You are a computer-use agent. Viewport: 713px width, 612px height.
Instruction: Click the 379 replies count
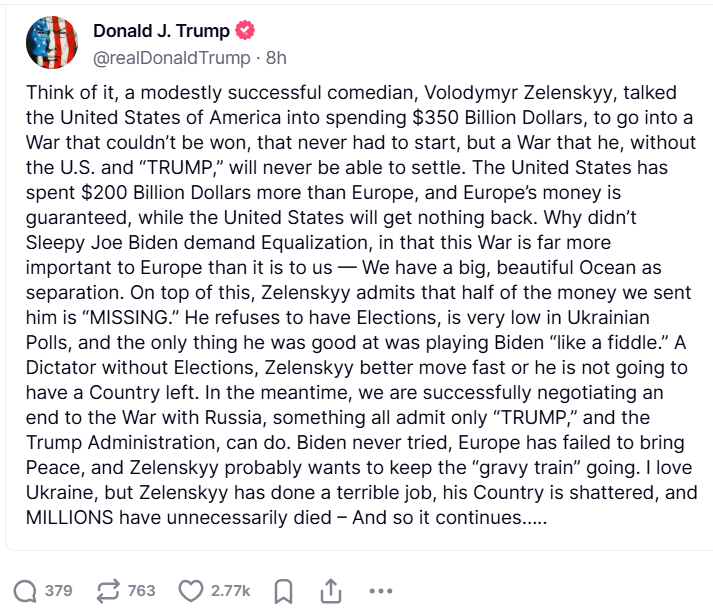click(x=58, y=591)
